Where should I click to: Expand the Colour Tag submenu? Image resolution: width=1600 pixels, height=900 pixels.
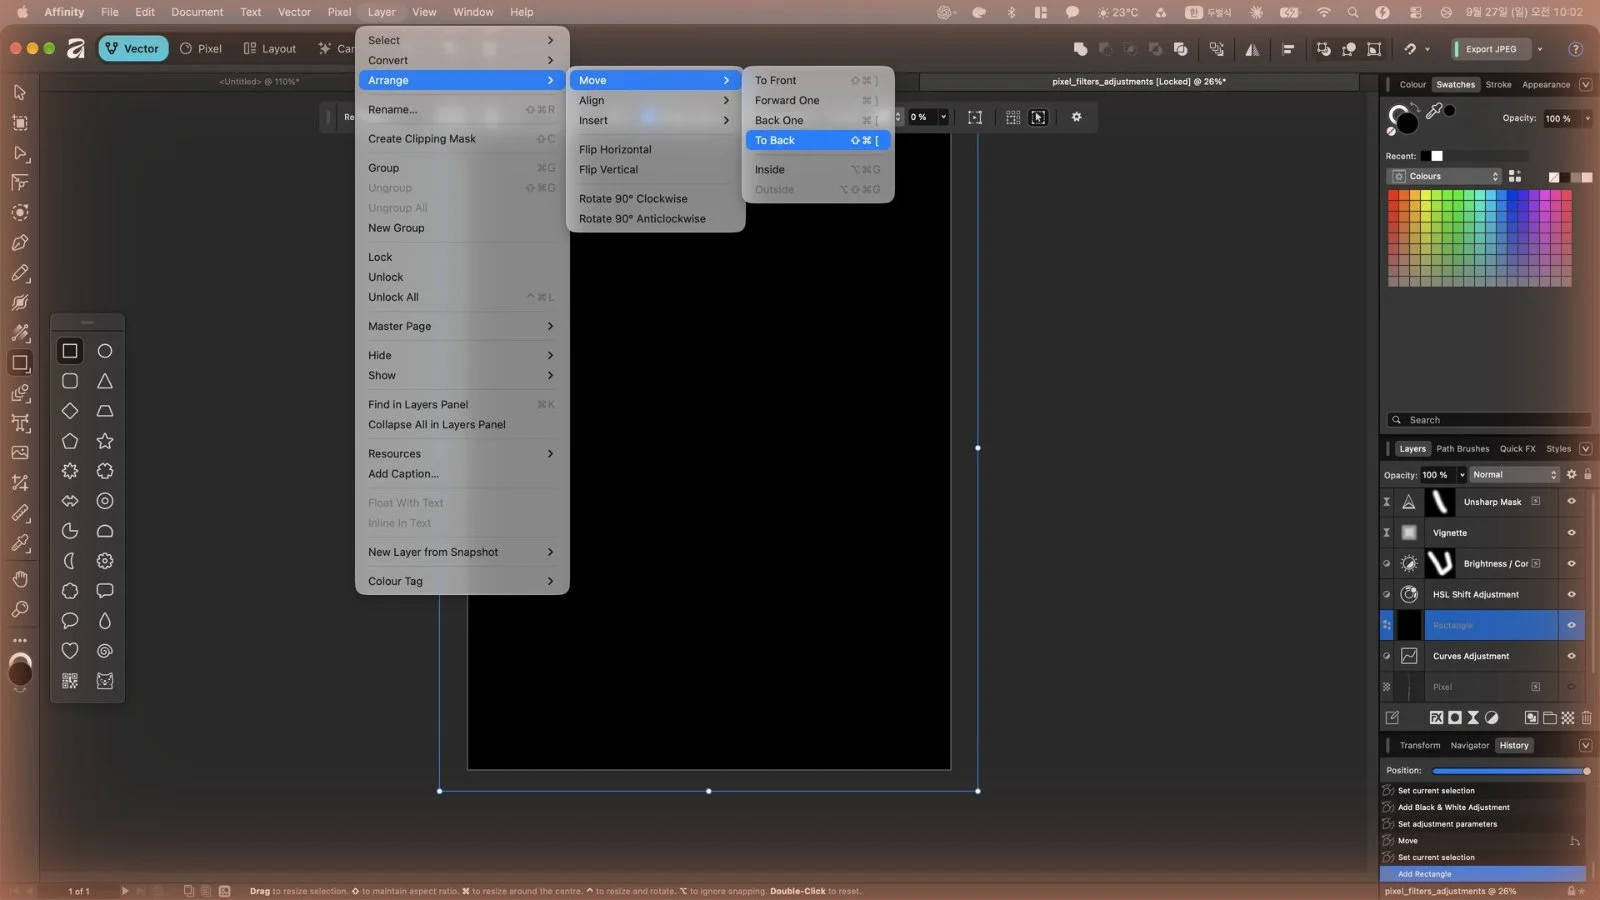(x=462, y=581)
